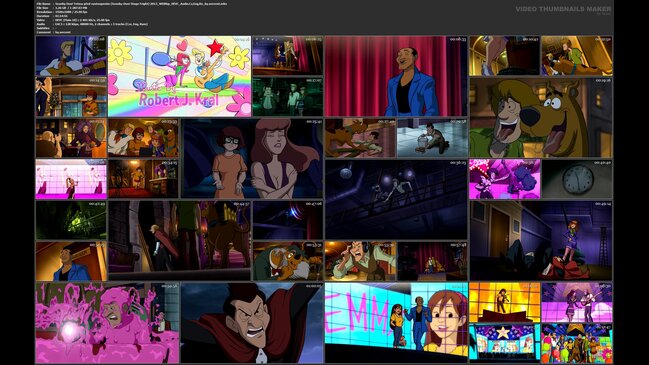The image size is (649, 365).
Task: Click the man in blue jacket before red curtain
Action: pos(396,76)
